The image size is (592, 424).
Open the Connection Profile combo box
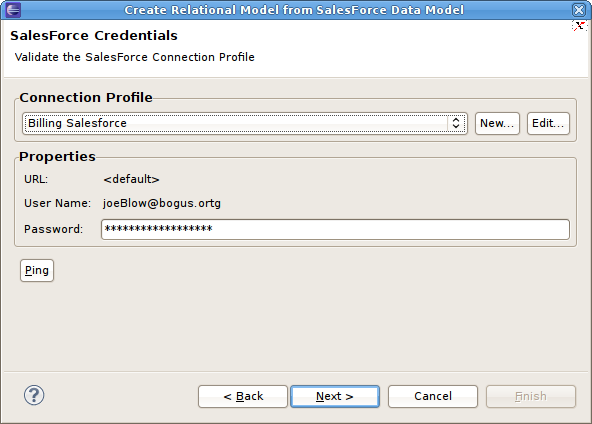pyautogui.click(x=245, y=123)
